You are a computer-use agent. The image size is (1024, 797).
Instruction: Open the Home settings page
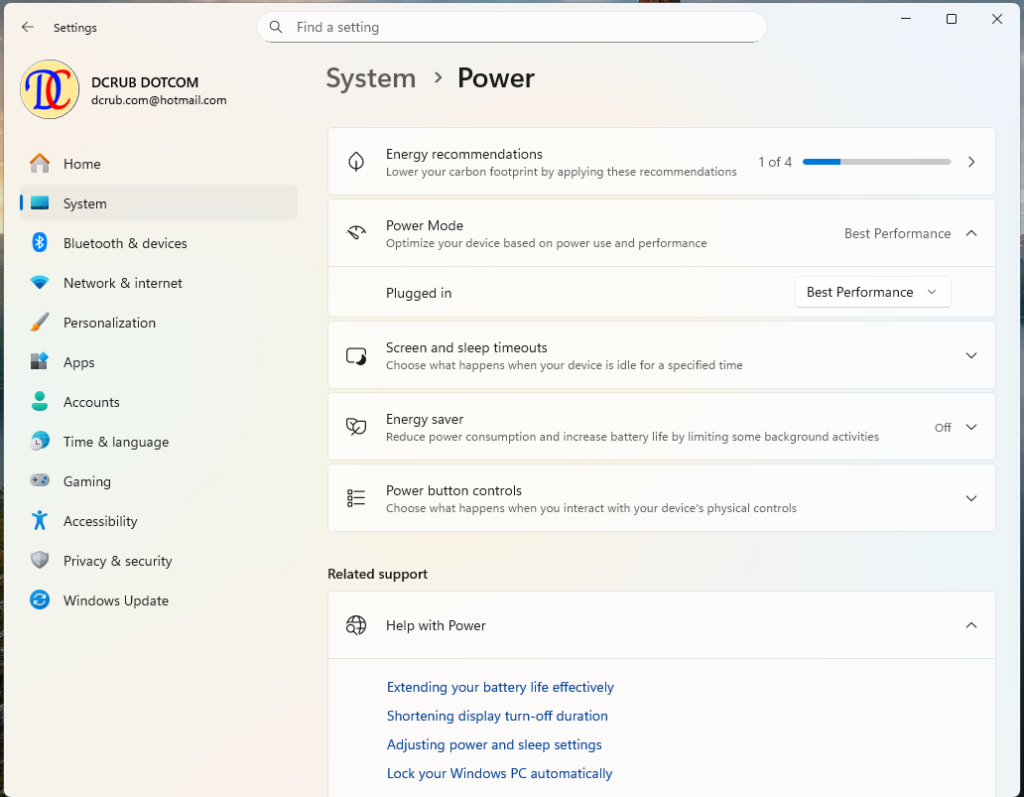pyautogui.click(x=159, y=163)
